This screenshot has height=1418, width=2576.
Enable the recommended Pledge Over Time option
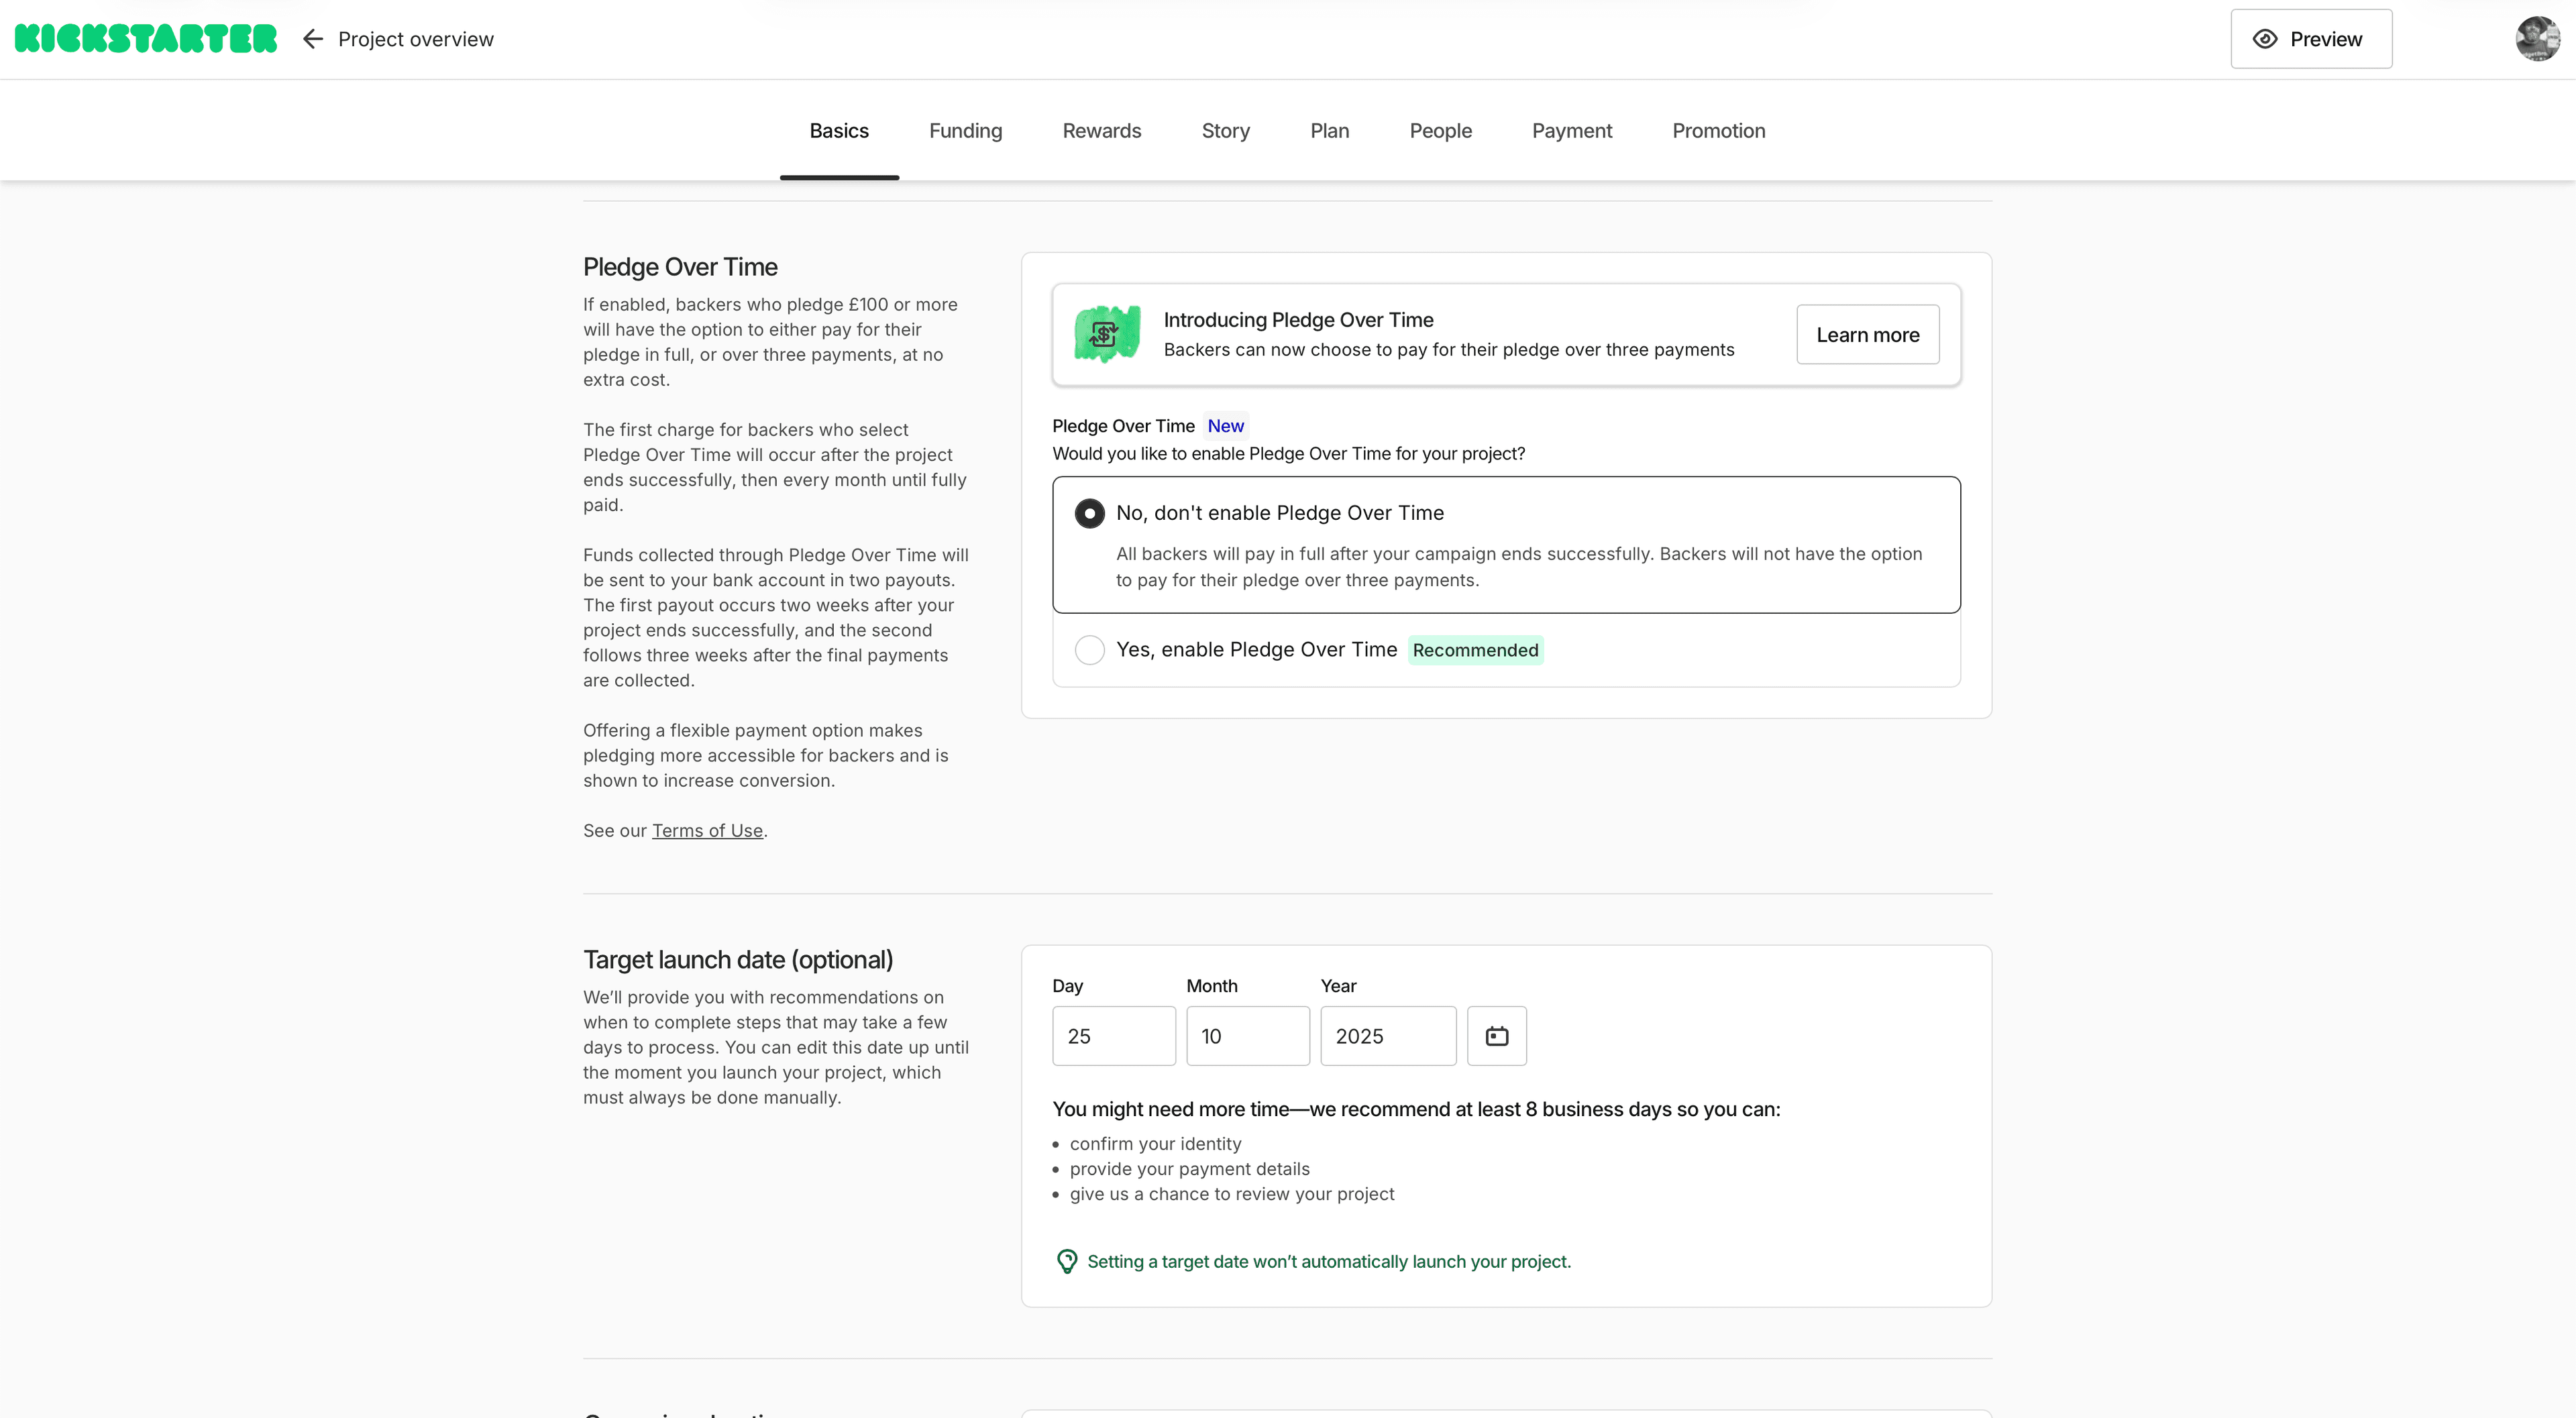pos(1089,649)
